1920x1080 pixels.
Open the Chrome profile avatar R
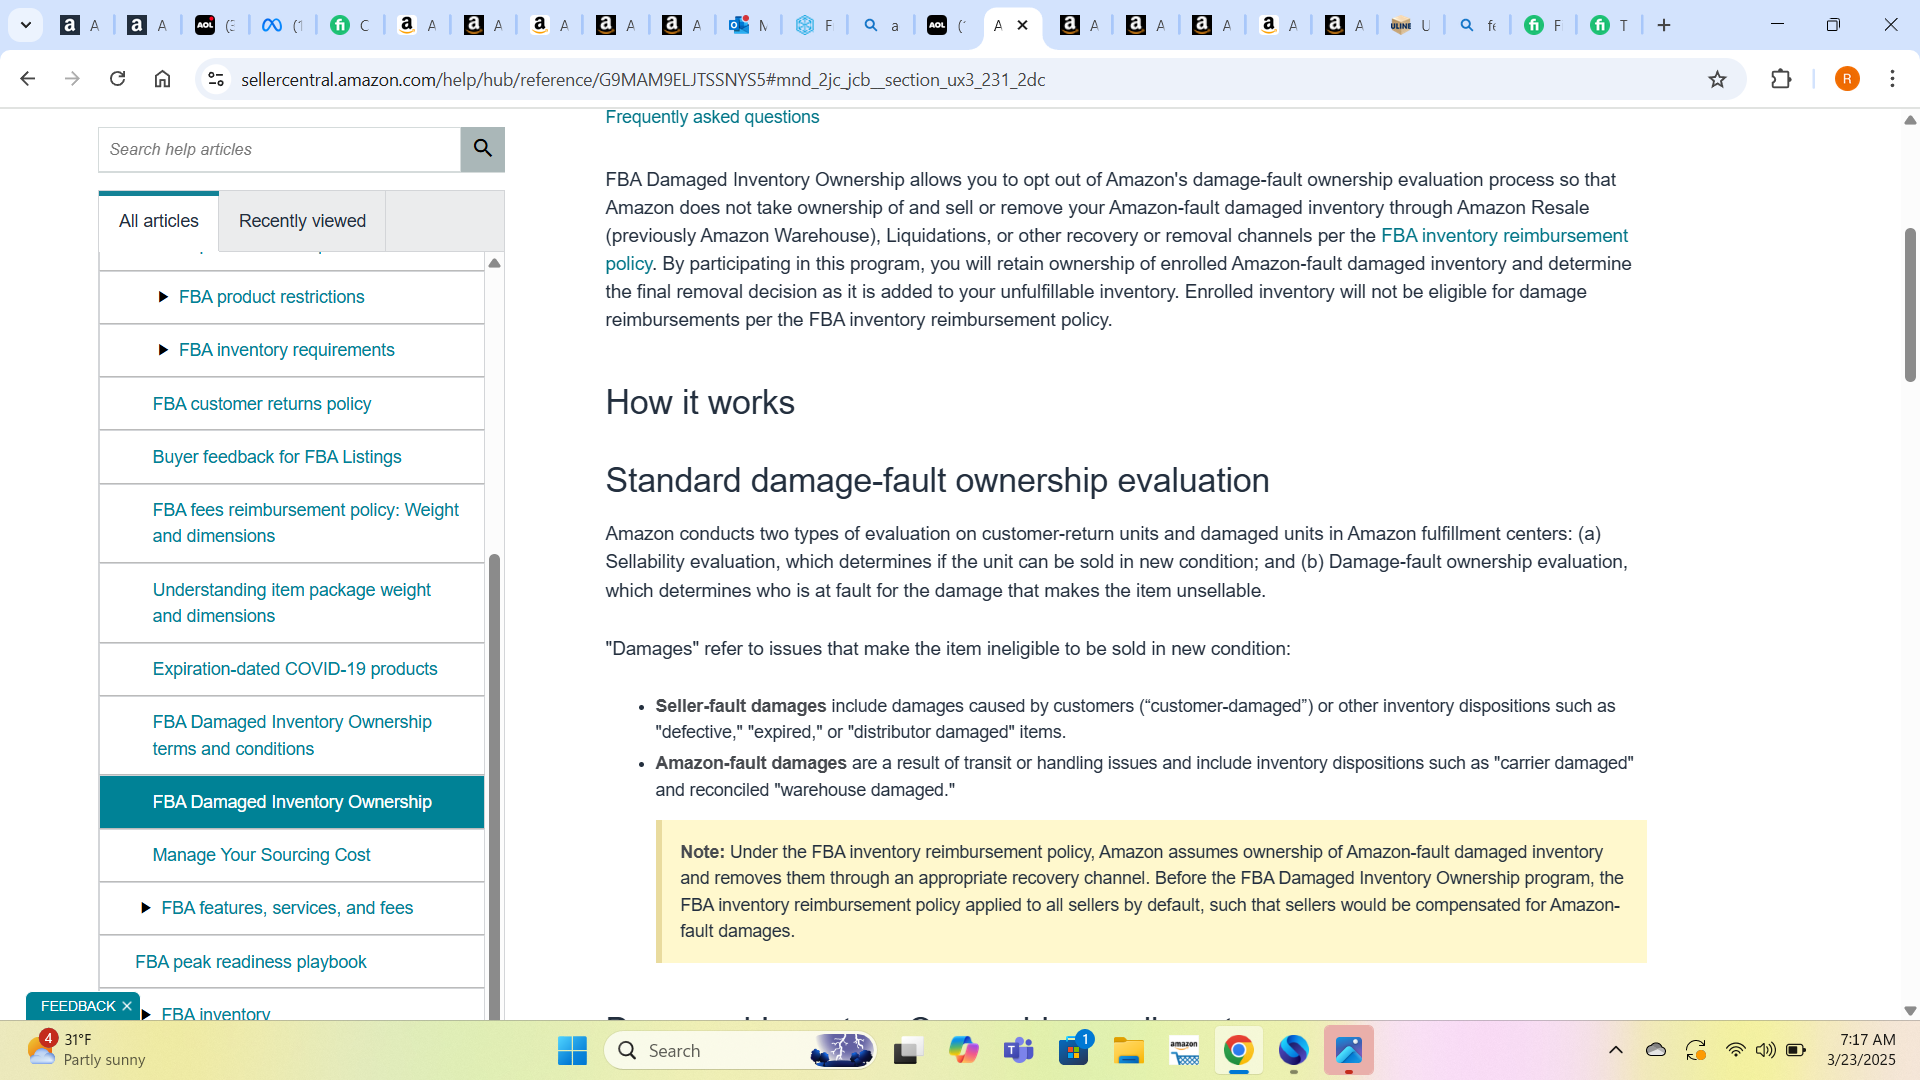point(1847,79)
